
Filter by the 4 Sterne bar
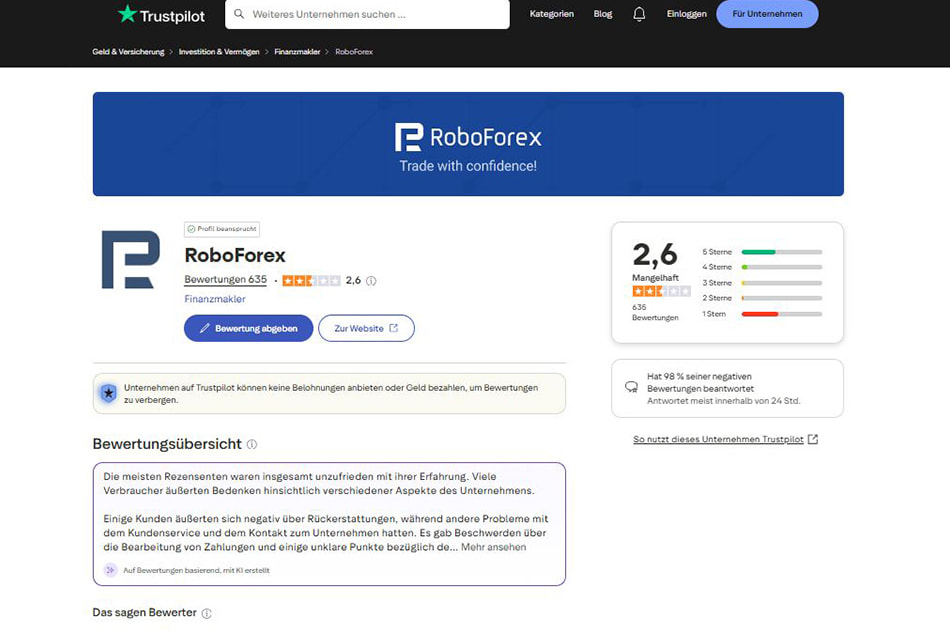(762, 267)
